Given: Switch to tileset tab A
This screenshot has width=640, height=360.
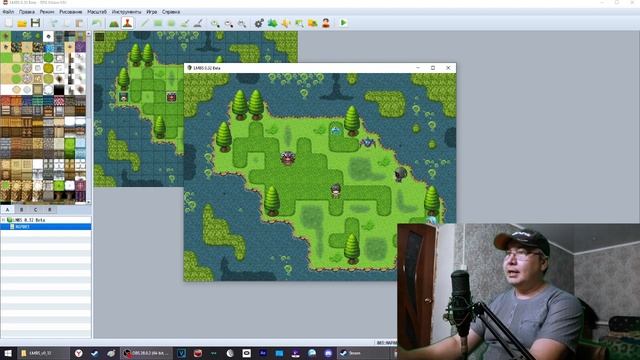Looking at the screenshot, I should pos(7,209).
